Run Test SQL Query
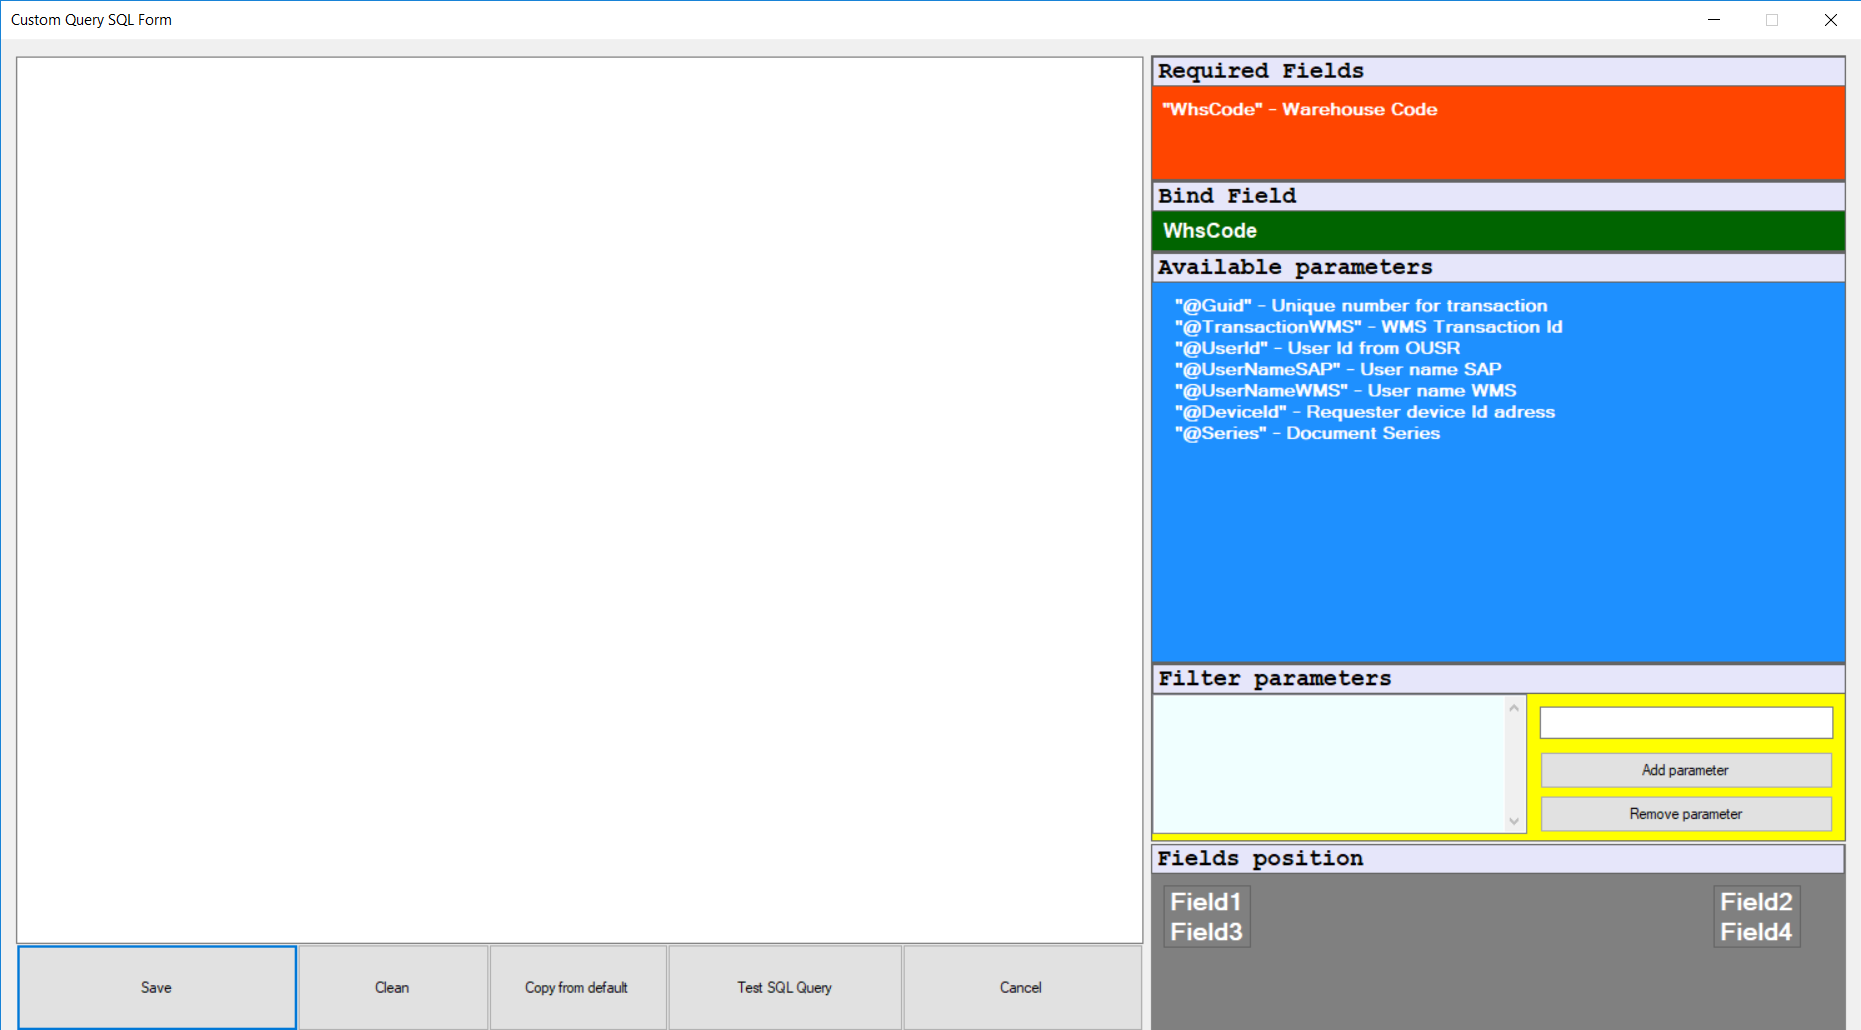Screen dimensions: 1861x1030 point(784,987)
